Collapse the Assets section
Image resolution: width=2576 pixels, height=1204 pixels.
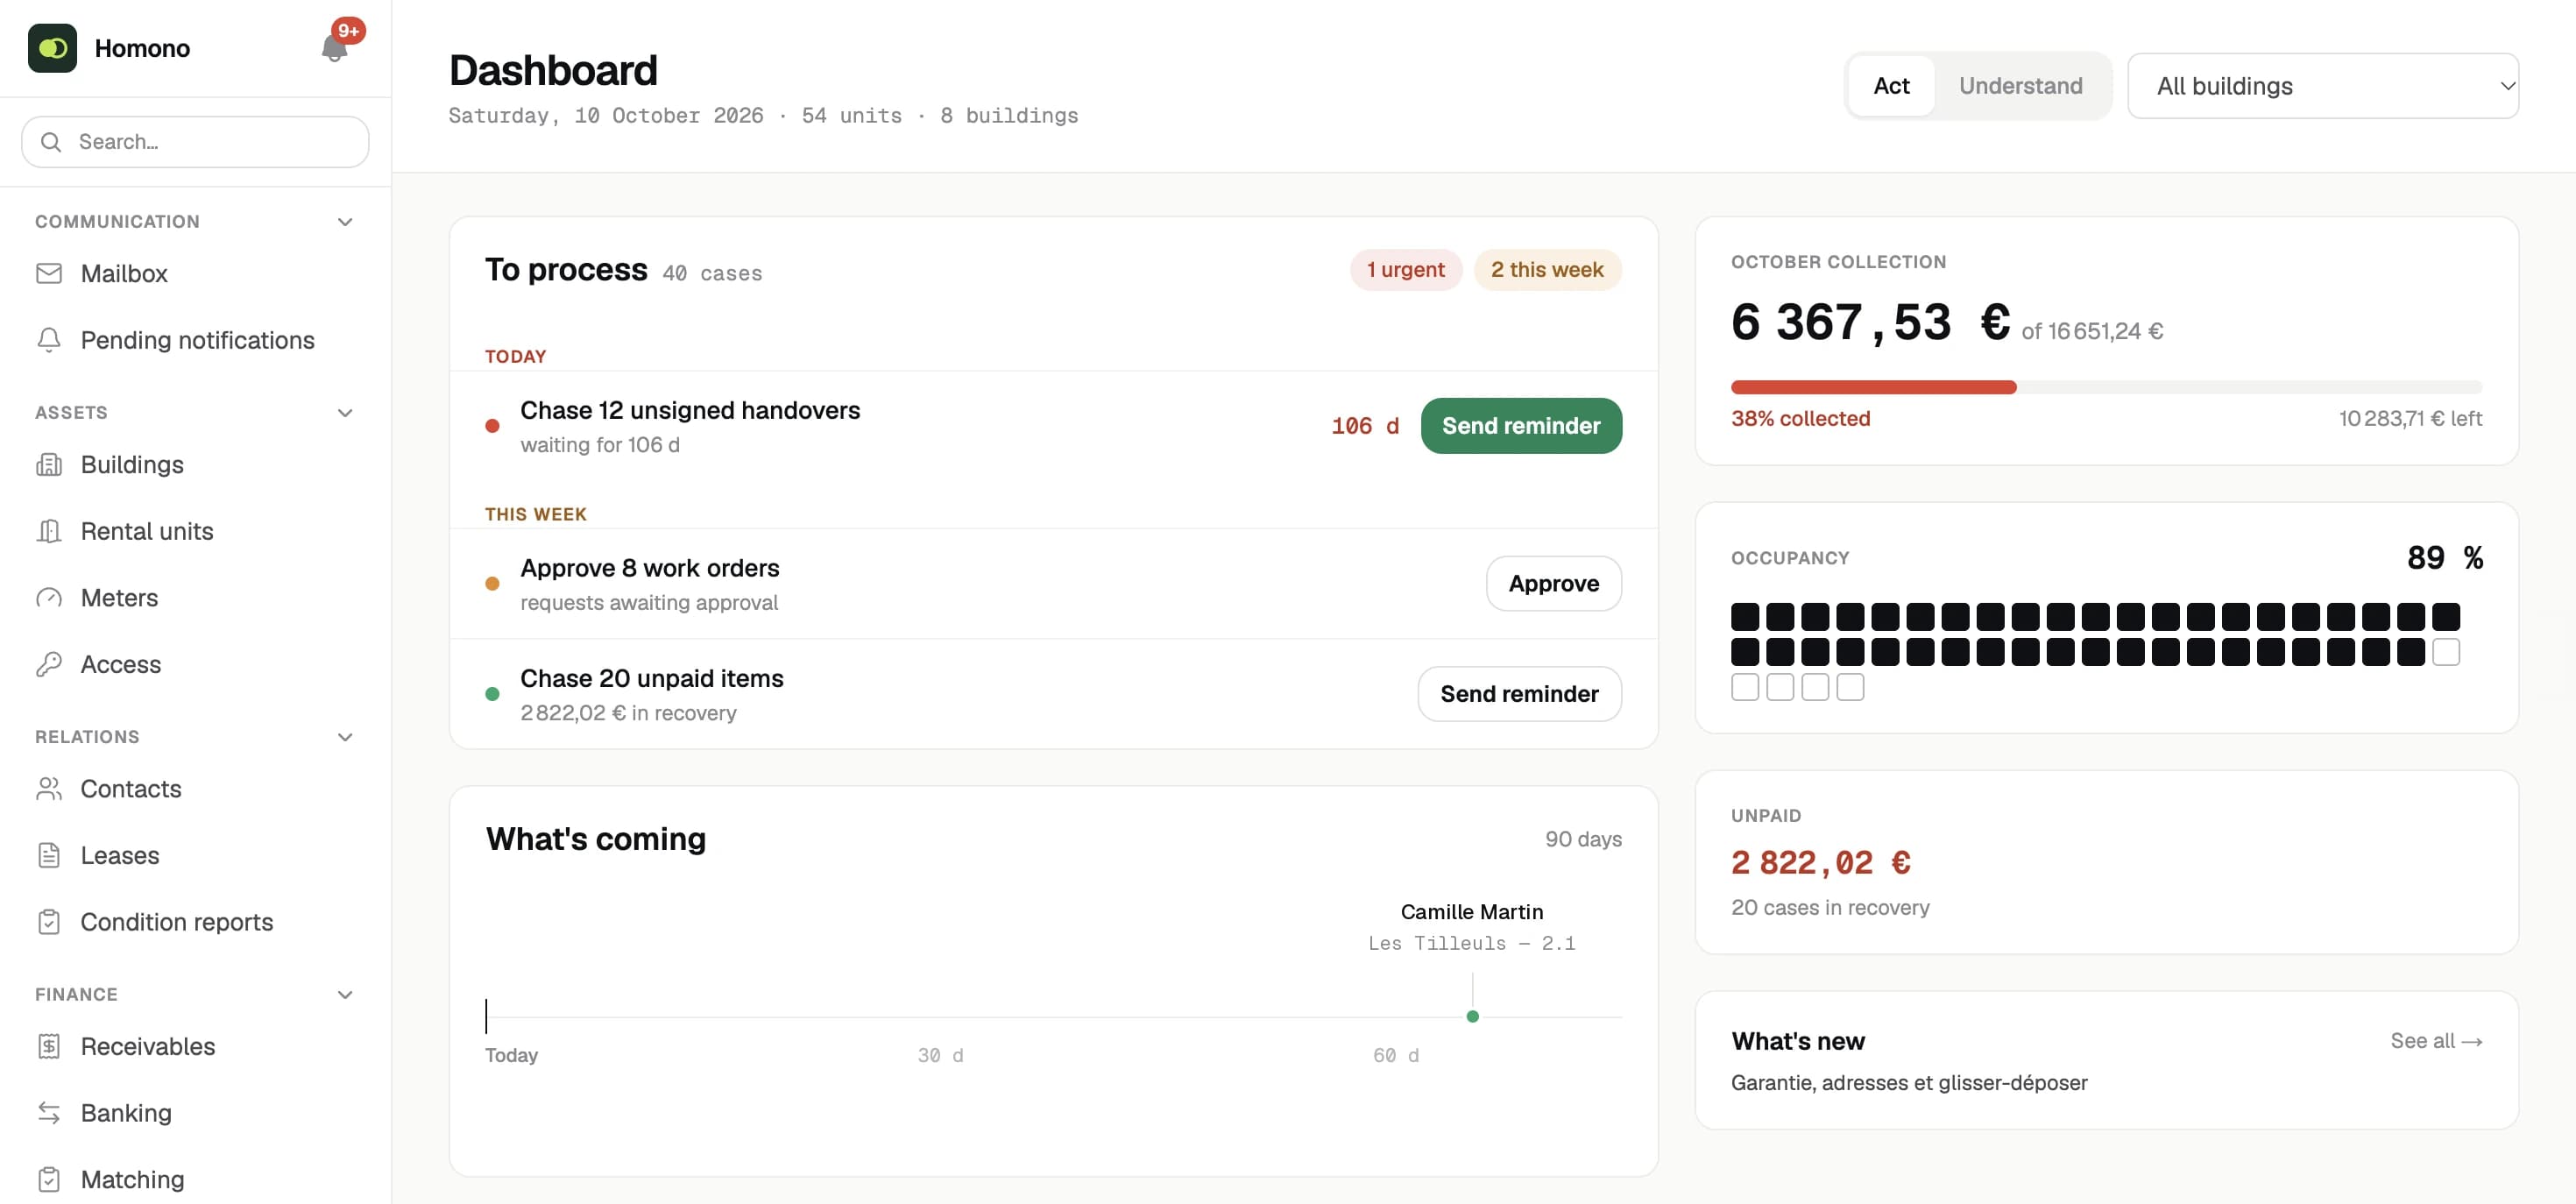tap(345, 413)
